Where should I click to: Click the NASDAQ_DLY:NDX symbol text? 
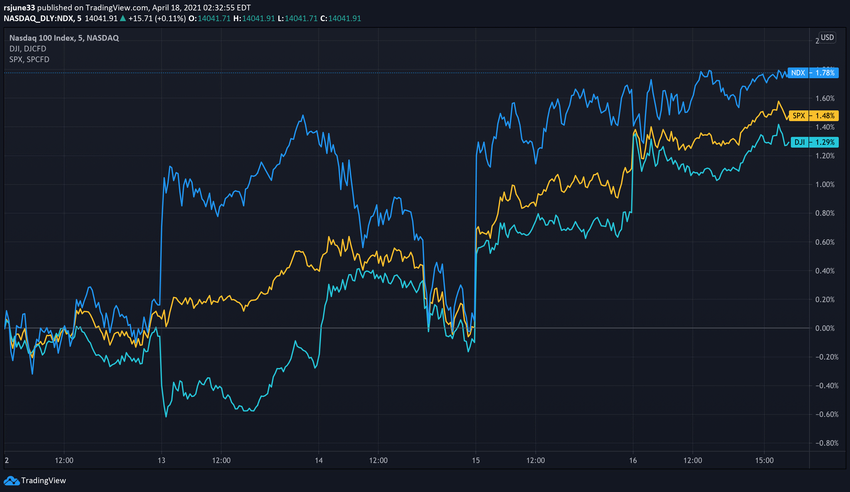pyautogui.click(x=38, y=18)
